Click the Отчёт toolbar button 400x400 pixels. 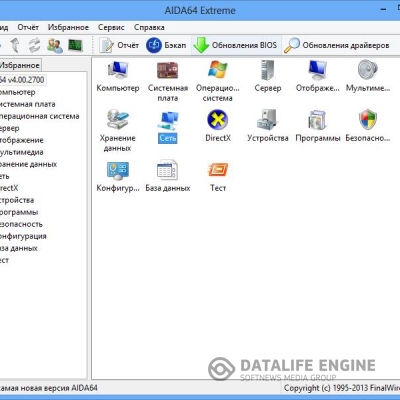coord(119,45)
